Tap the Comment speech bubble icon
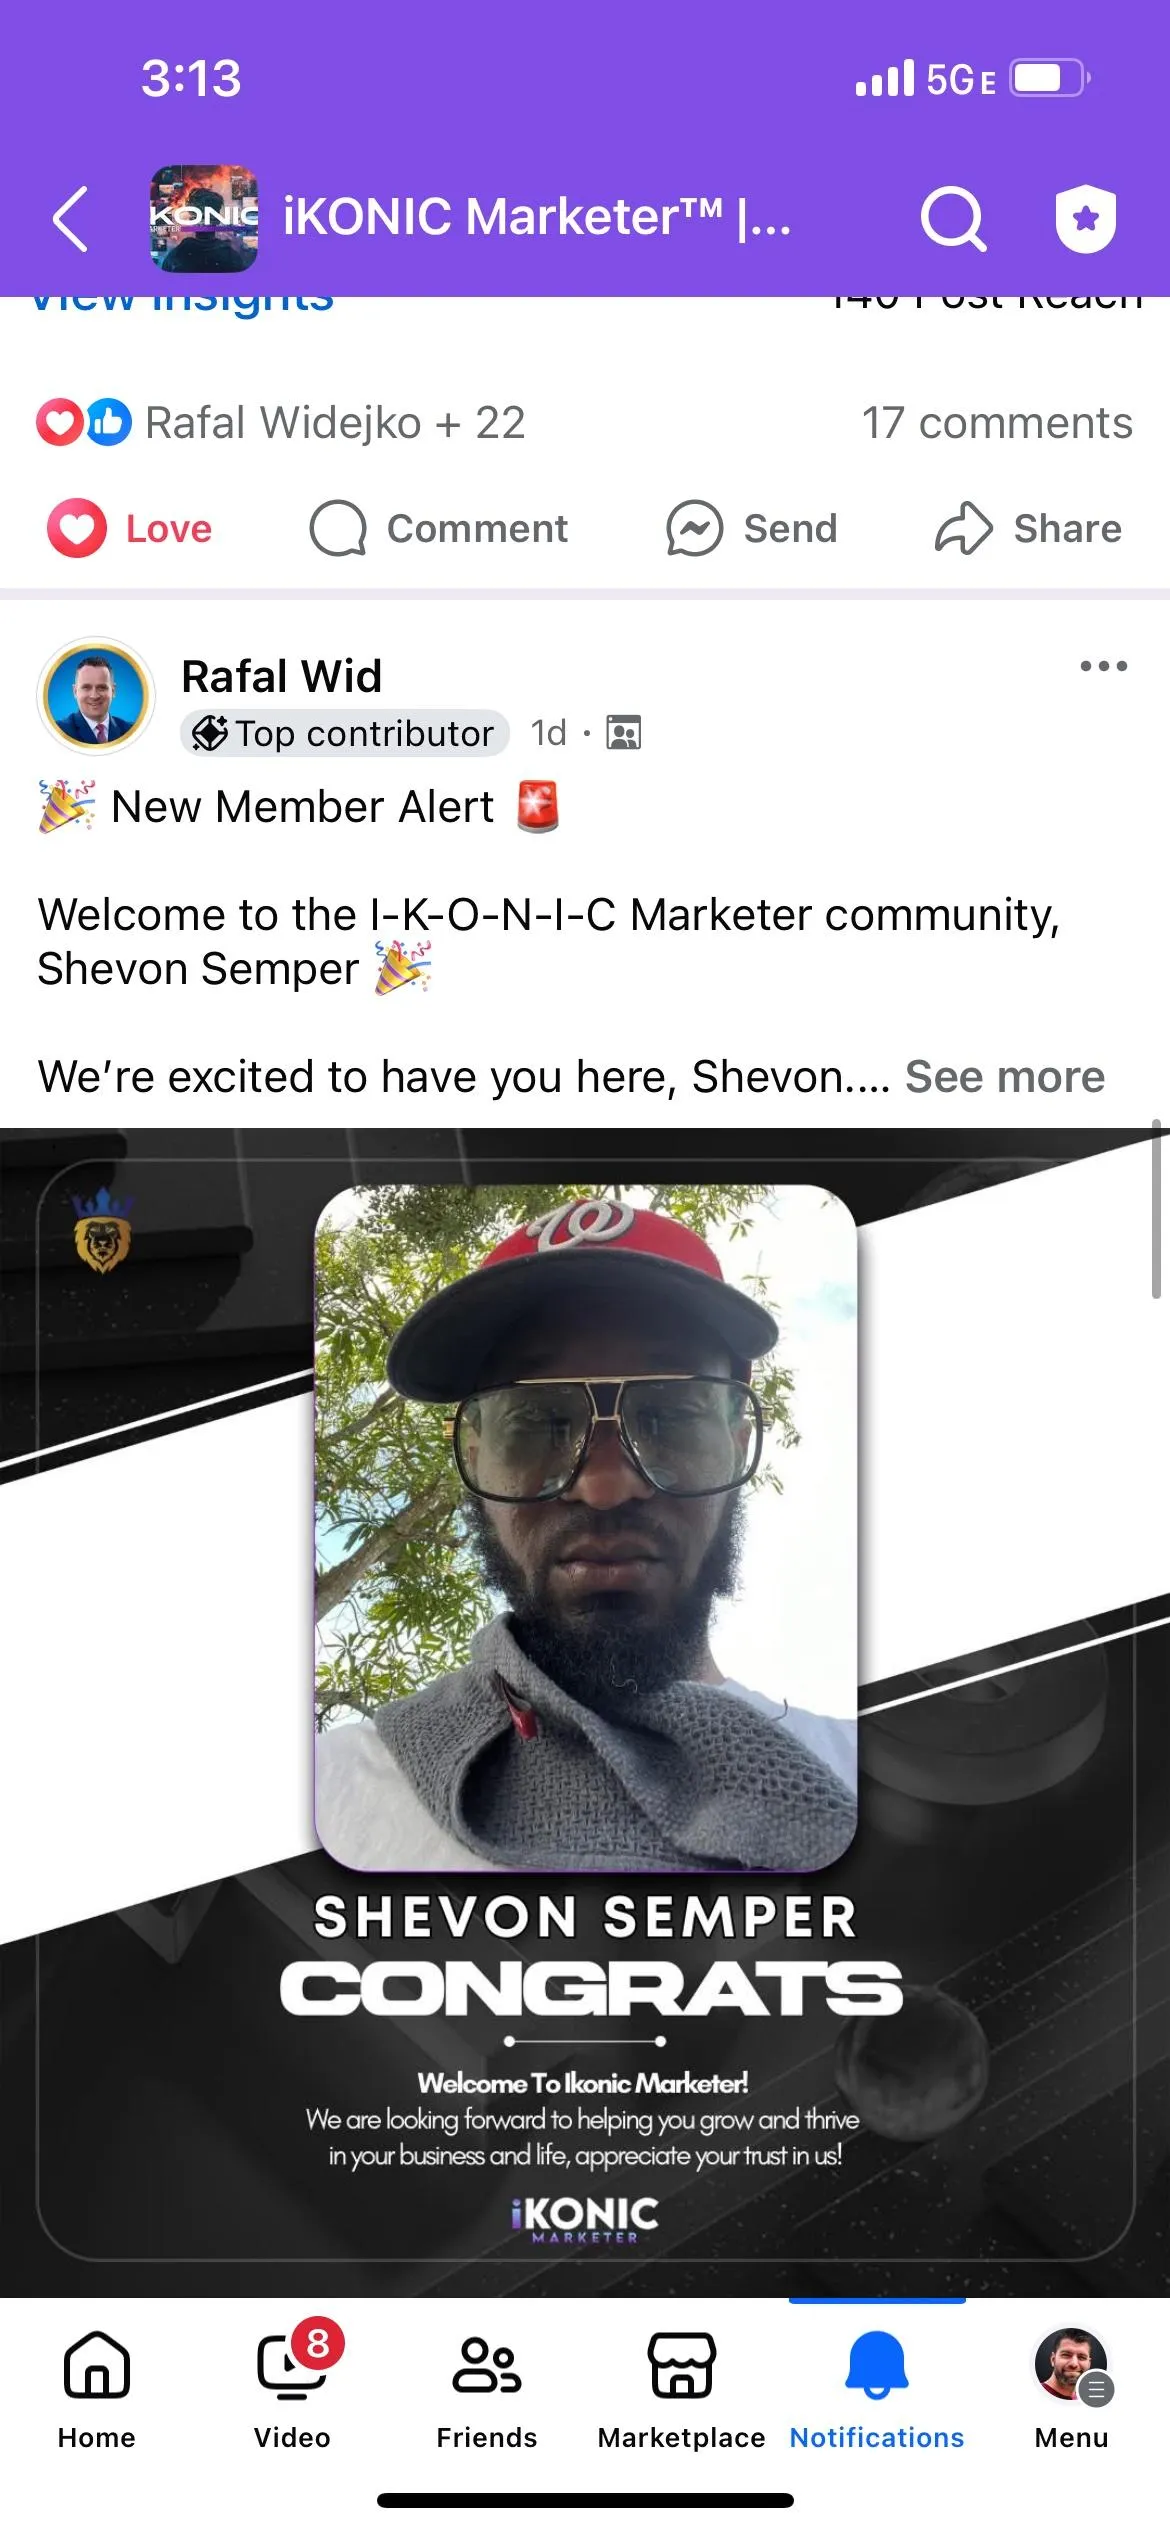1170x2532 pixels. click(338, 528)
